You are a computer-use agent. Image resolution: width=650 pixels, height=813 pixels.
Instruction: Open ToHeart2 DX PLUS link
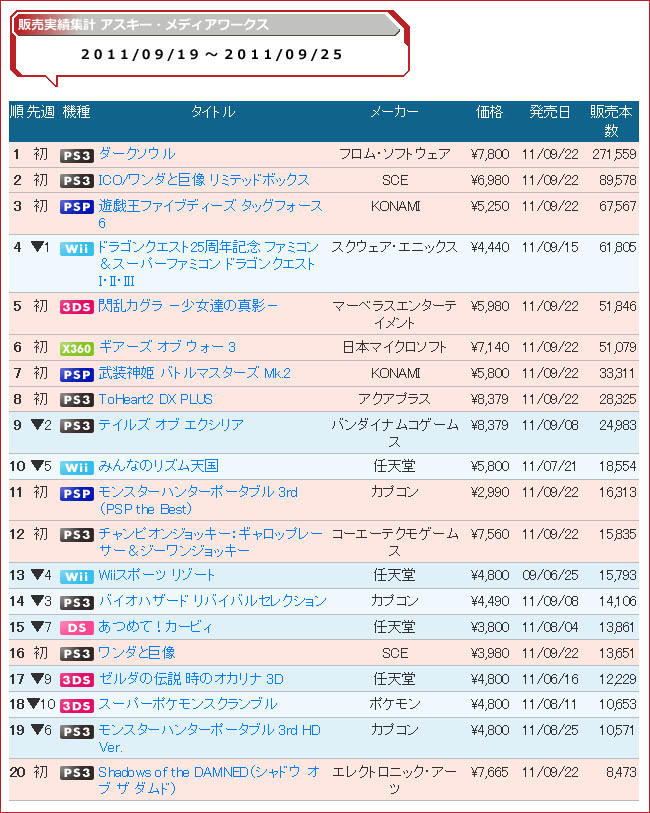click(x=156, y=399)
